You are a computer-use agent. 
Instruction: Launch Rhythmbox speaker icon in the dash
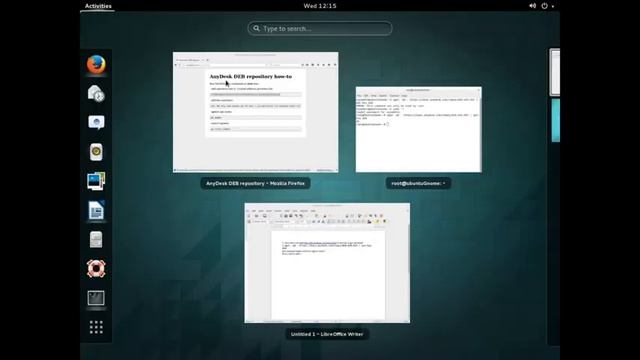(x=96, y=152)
